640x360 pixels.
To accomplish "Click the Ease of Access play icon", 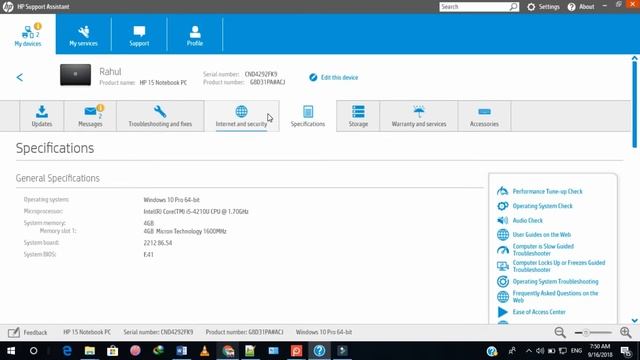I will (502, 312).
